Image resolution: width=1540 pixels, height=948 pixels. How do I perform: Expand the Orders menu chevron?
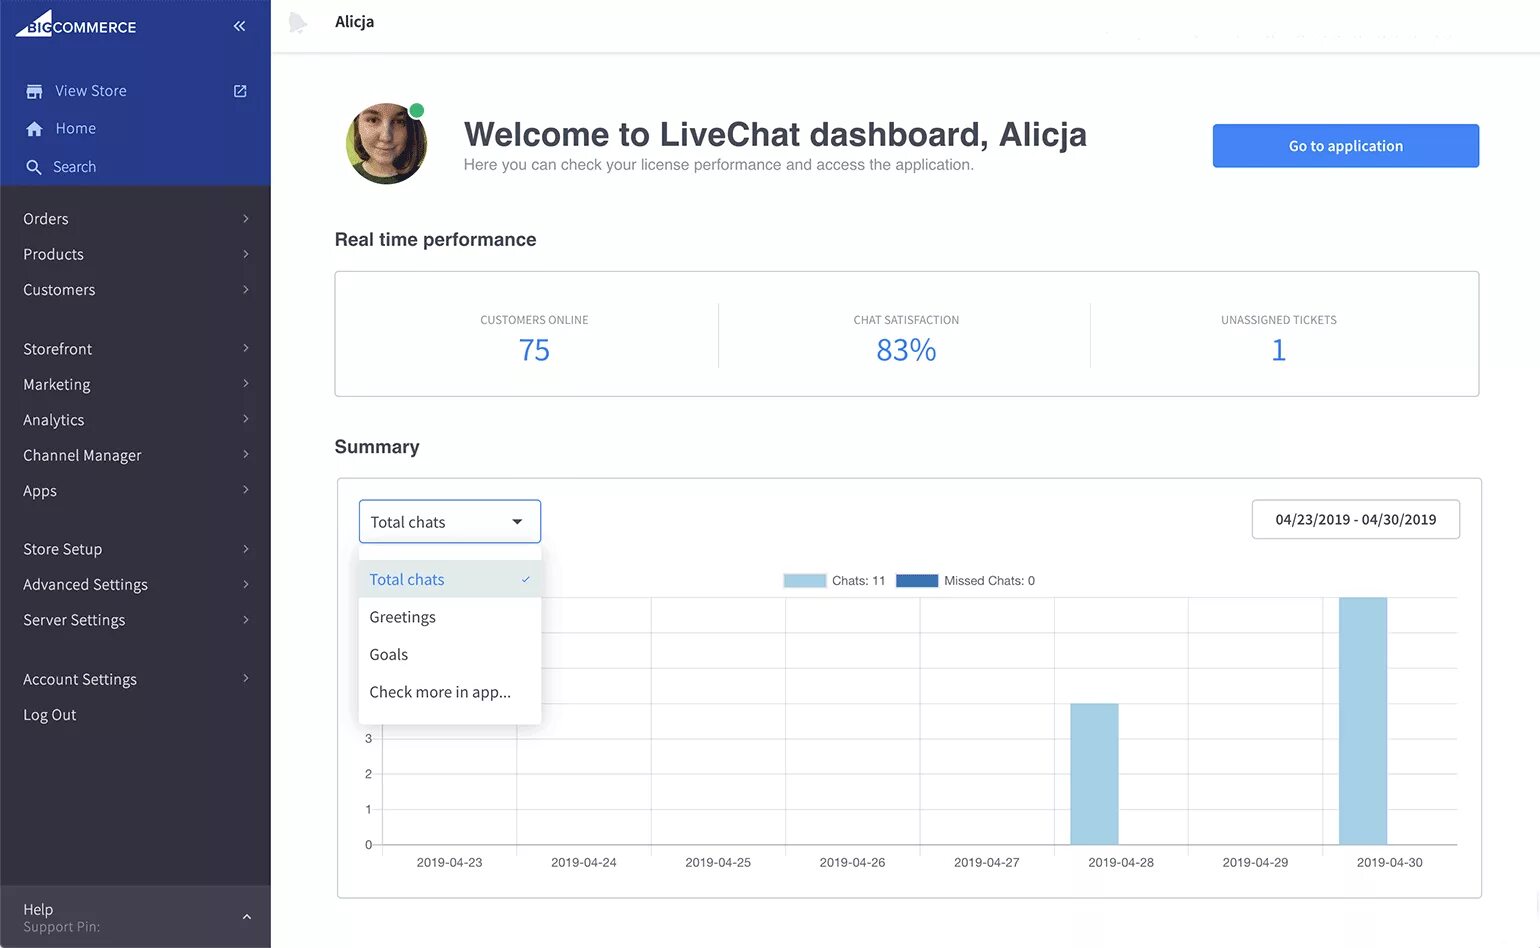246,219
